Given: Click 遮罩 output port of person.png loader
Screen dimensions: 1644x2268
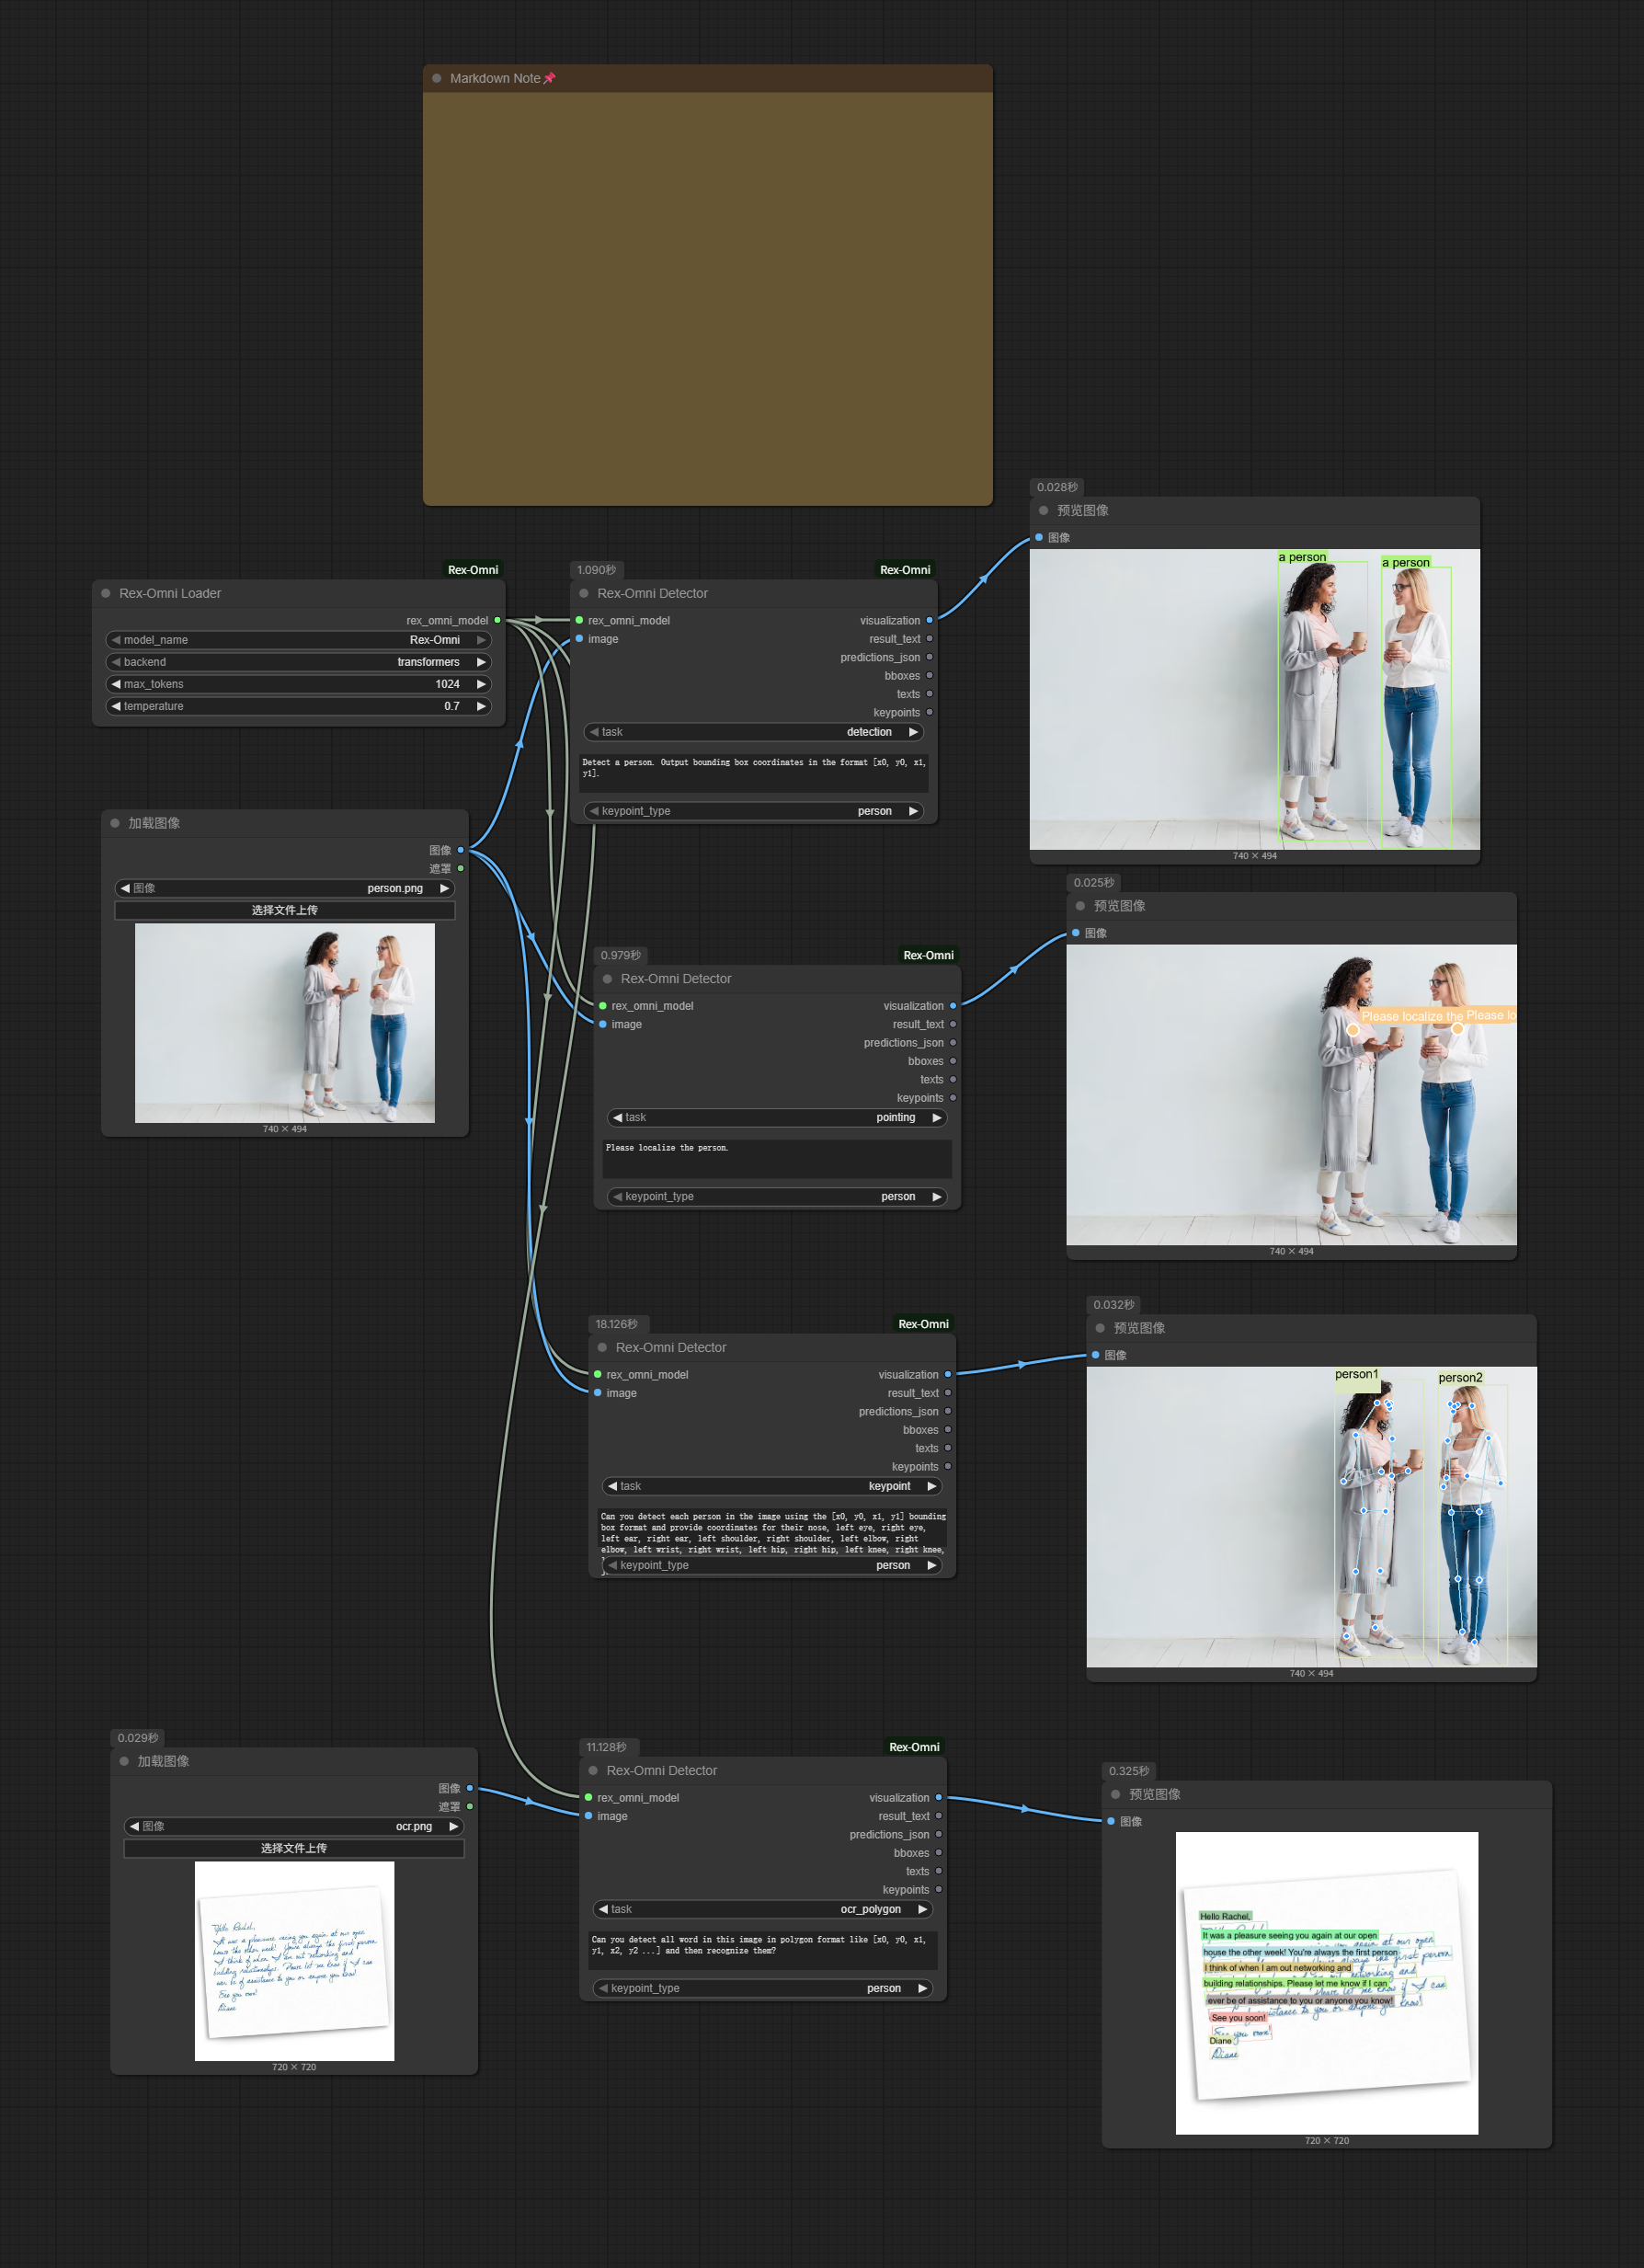Looking at the screenshot, I should pyautogui.click(x=460, y=868).
